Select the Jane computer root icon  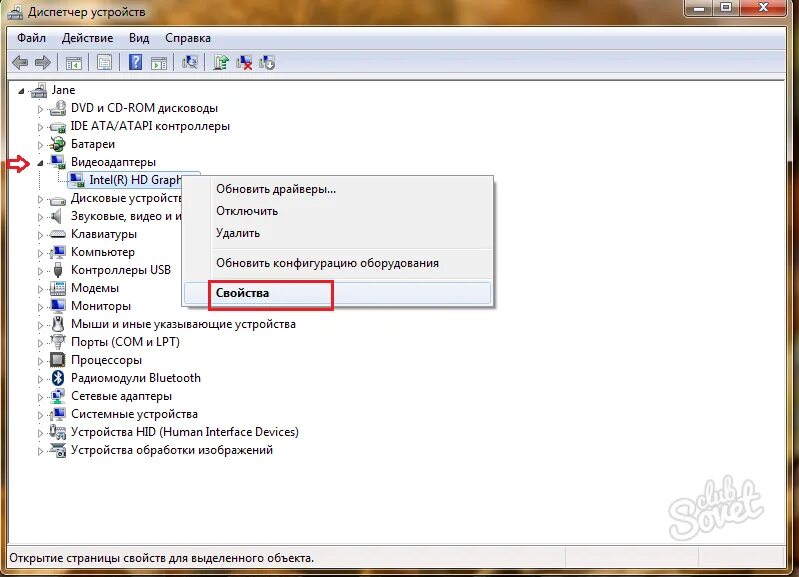39,91
